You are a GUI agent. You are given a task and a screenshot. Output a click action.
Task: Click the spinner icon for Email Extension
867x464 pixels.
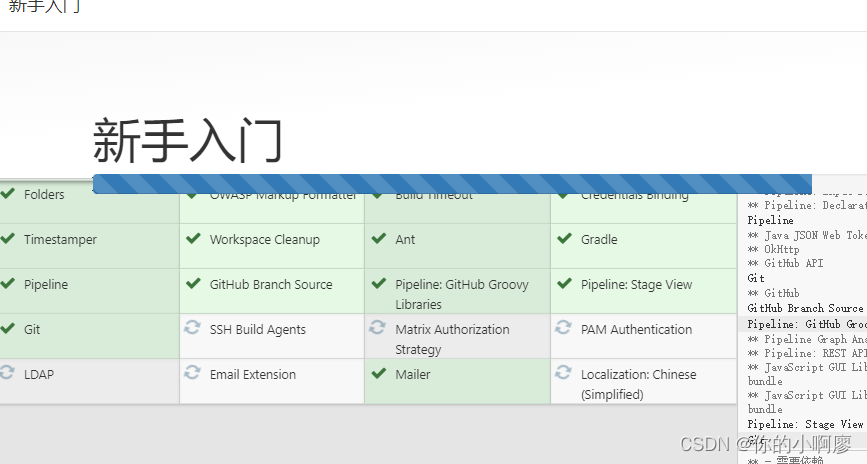pyautogui.click(x=192, y=372)
